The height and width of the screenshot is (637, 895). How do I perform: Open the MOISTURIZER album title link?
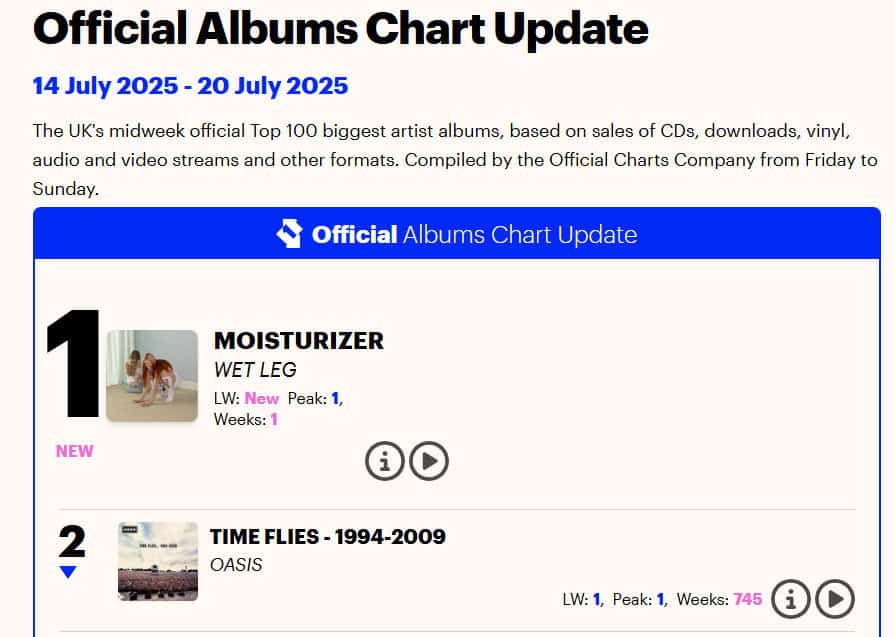click(x=299, y=340)
